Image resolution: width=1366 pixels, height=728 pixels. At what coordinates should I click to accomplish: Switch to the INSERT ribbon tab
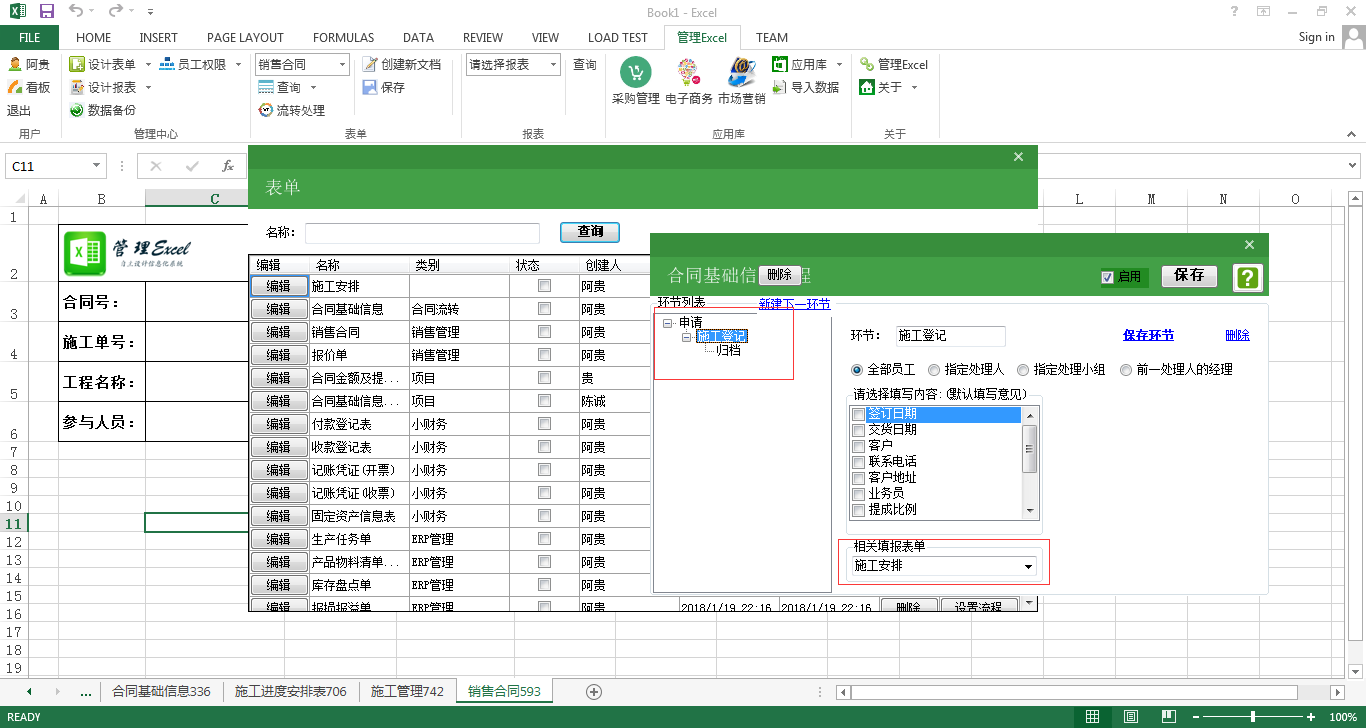(159, 38)
